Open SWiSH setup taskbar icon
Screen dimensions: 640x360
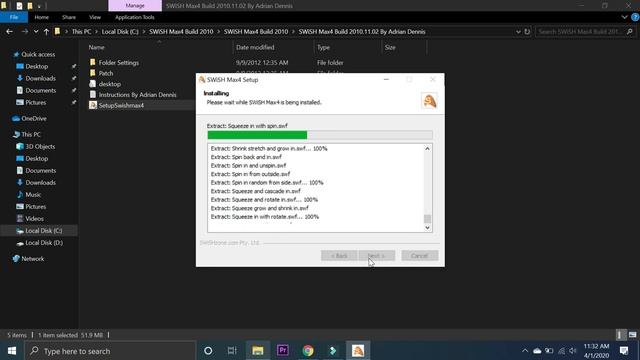click(358, 351)
